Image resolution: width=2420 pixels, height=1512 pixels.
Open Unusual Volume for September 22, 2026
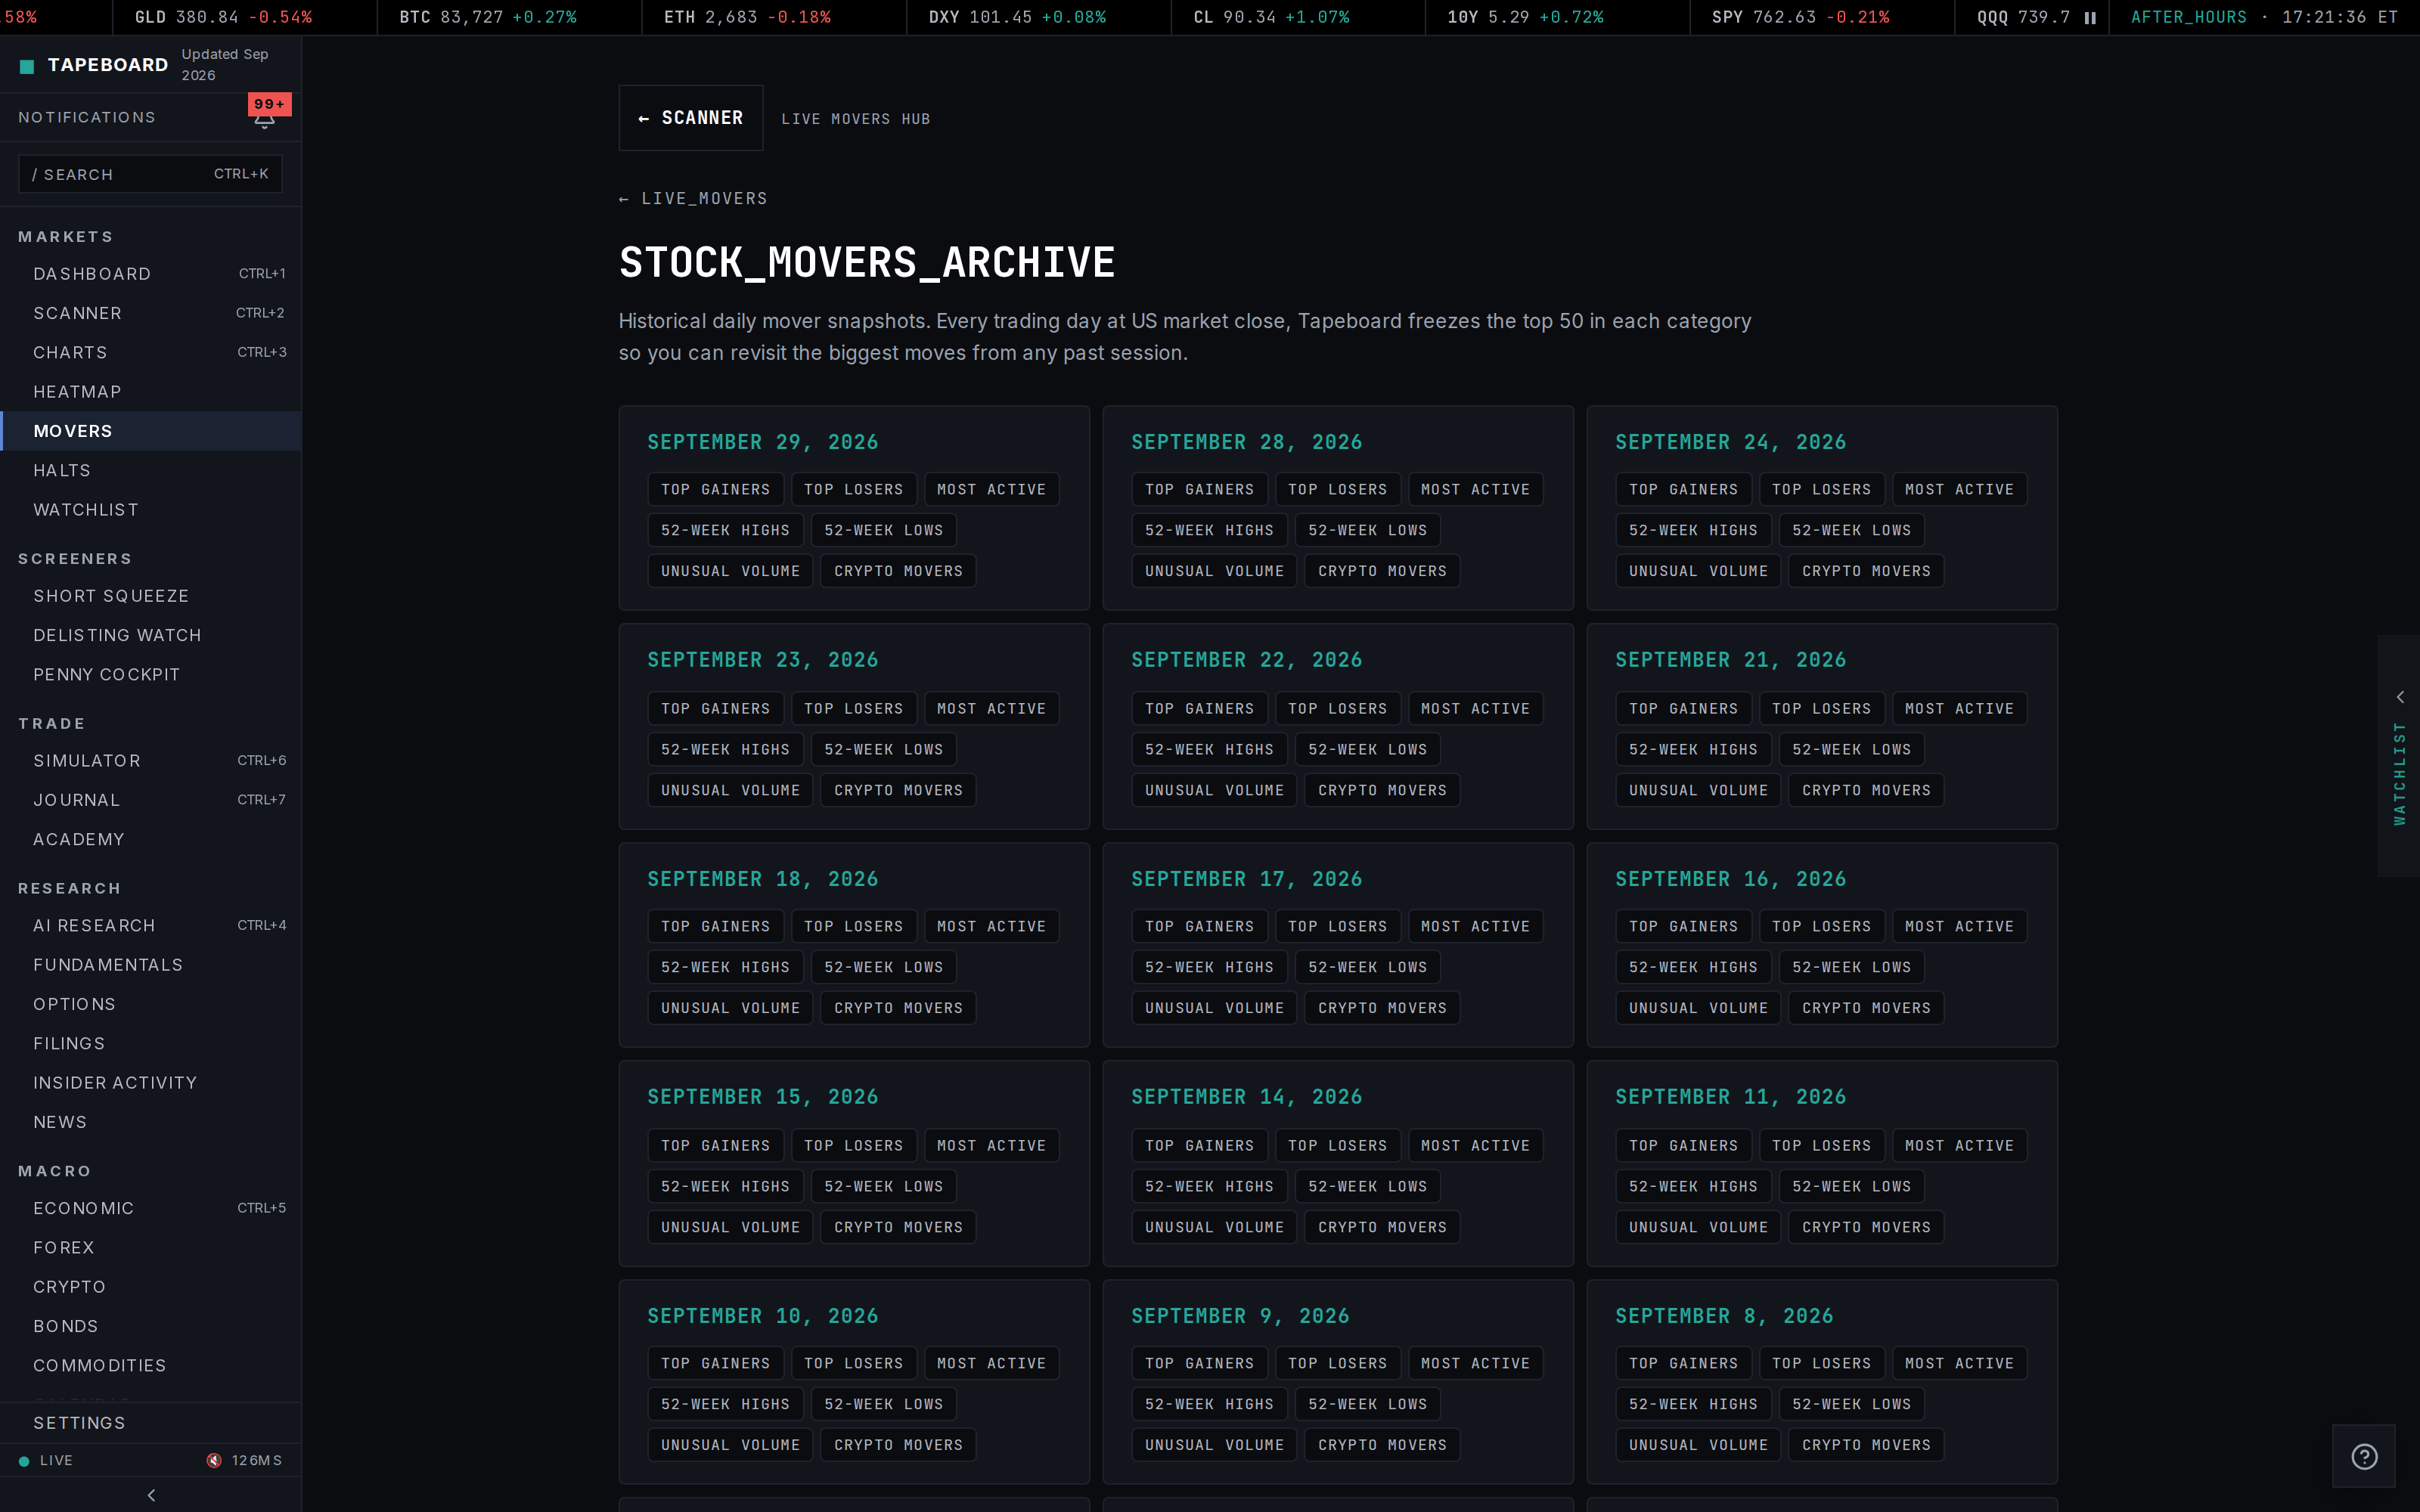tap(1214, 790)
